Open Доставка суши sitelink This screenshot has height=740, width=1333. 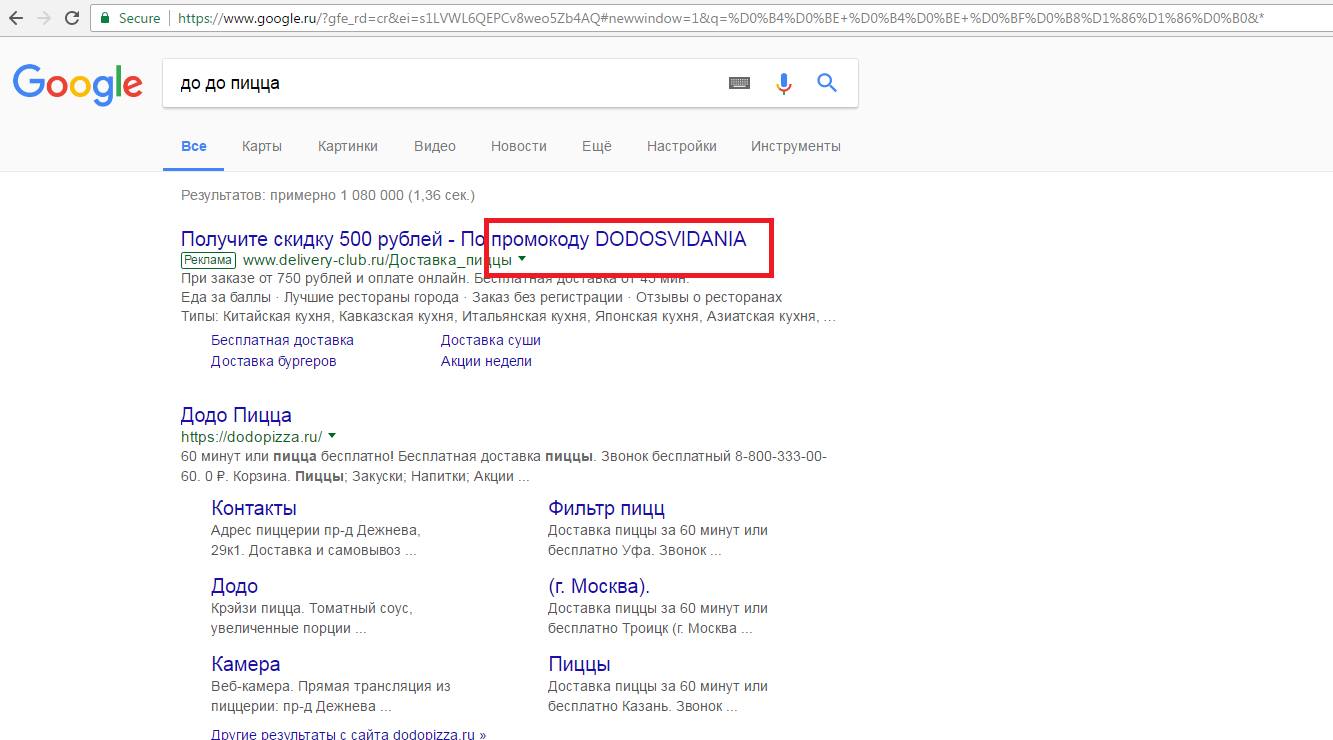click(491, 340)
